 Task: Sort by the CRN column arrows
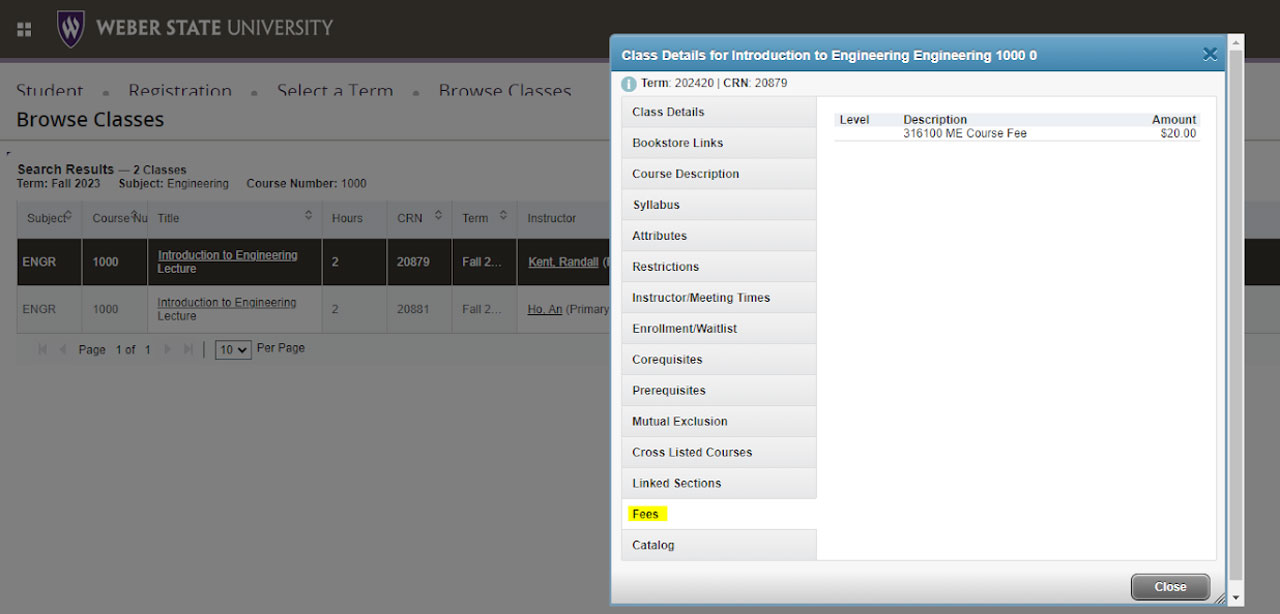[438, 216]
